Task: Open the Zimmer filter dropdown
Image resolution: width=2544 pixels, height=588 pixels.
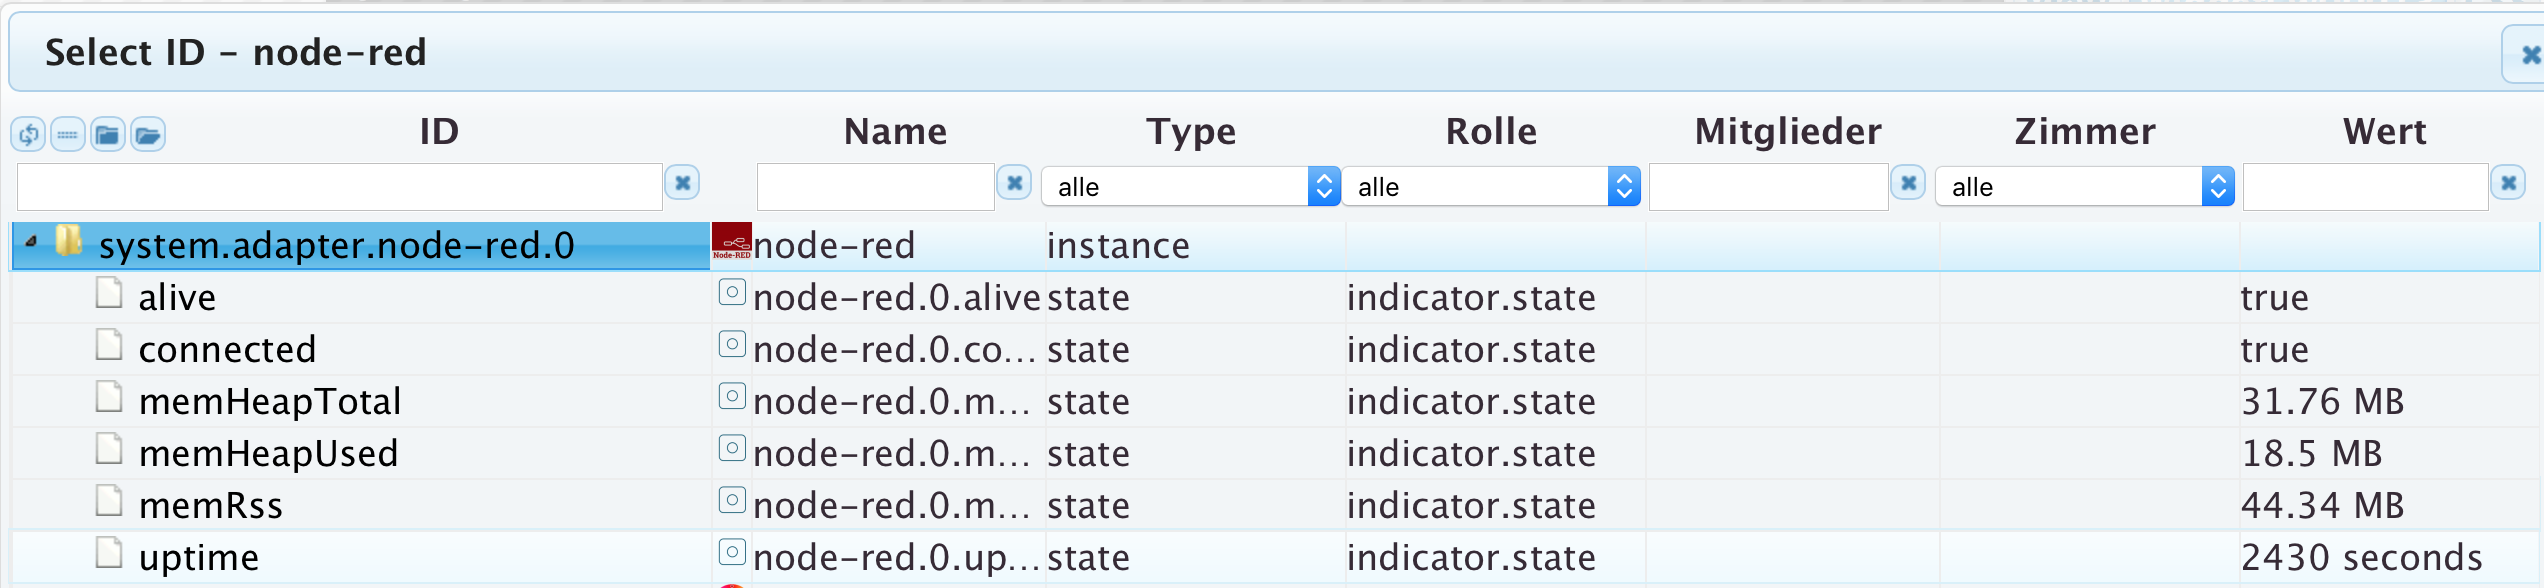Action: click(2085, 187)
